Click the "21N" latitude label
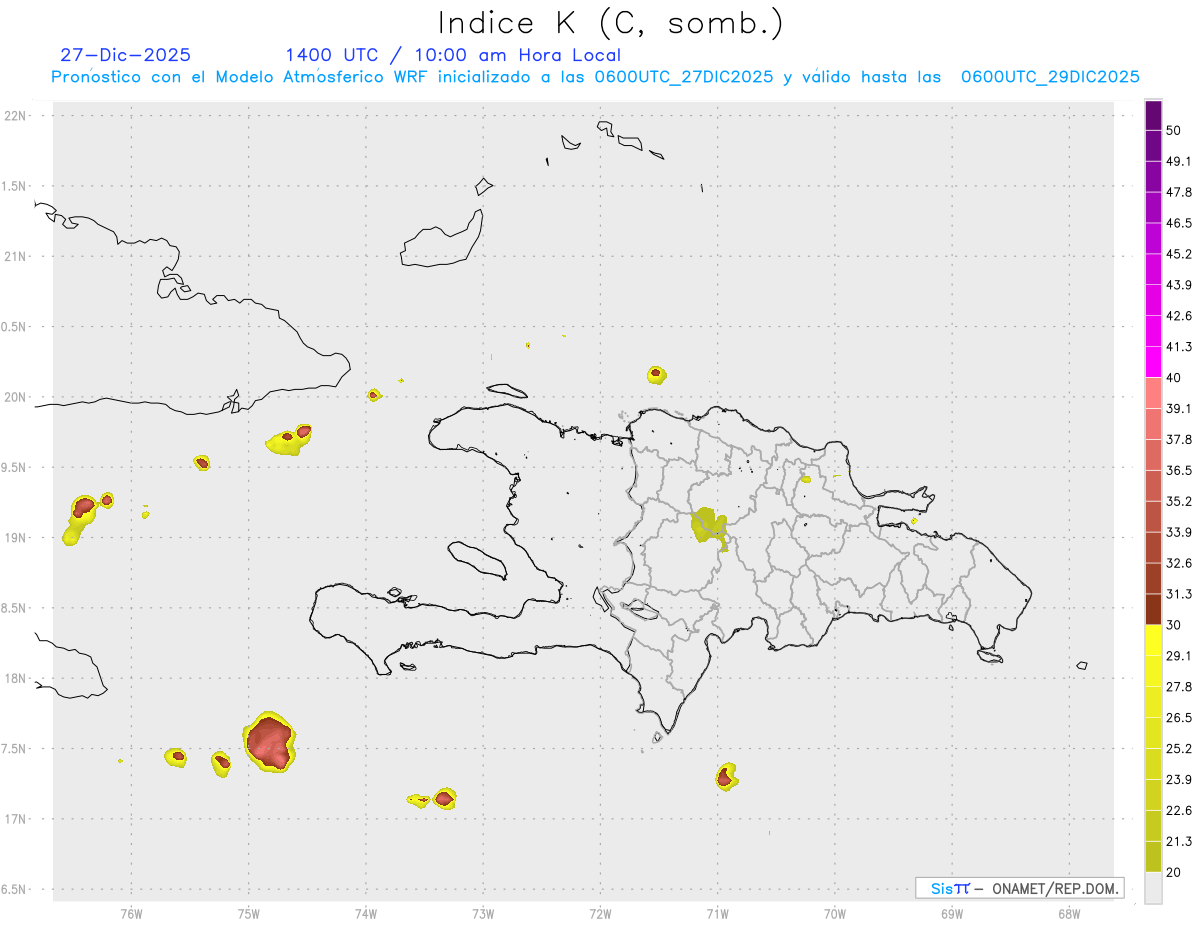 point(16,256)
